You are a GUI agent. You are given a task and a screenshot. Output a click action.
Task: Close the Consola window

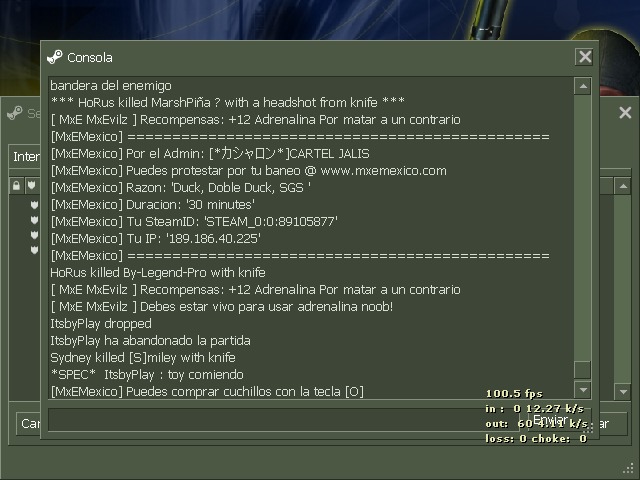[584, 57]
